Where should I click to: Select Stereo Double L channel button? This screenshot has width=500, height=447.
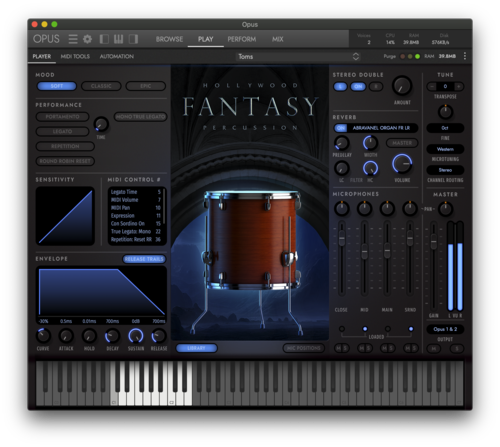[x=340, y=87]
